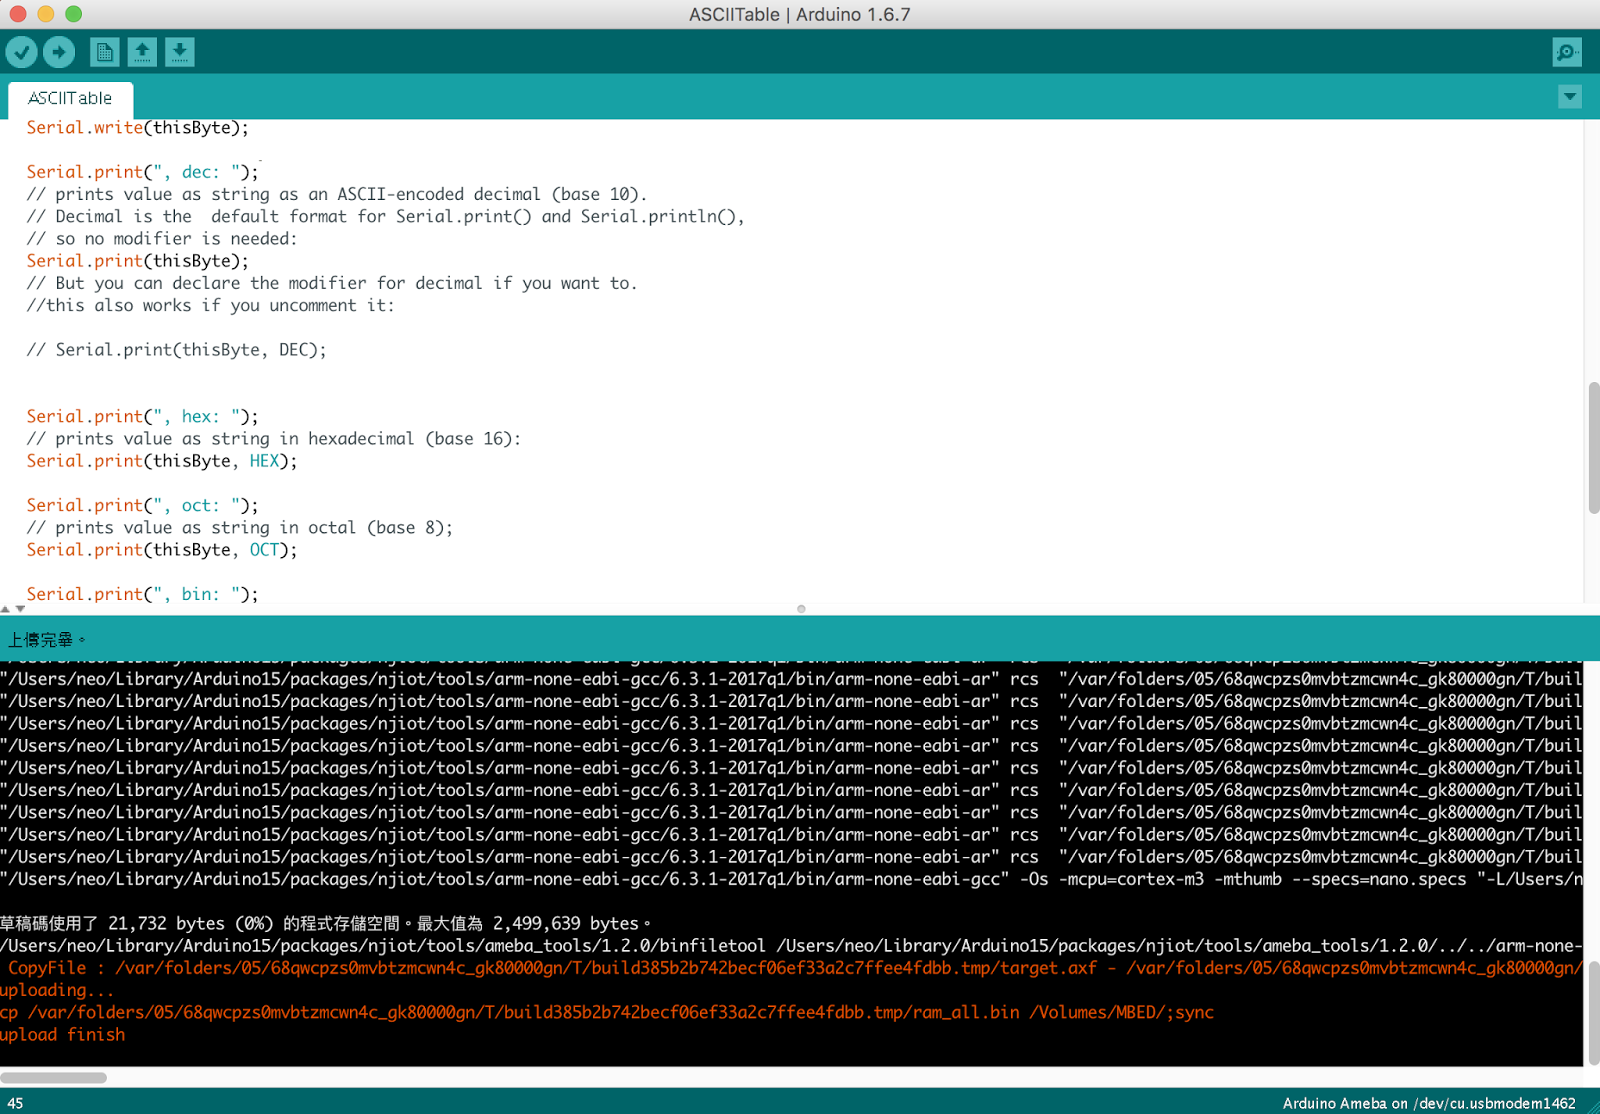Click the upload finish message in the console

[x=62, y=1034]
